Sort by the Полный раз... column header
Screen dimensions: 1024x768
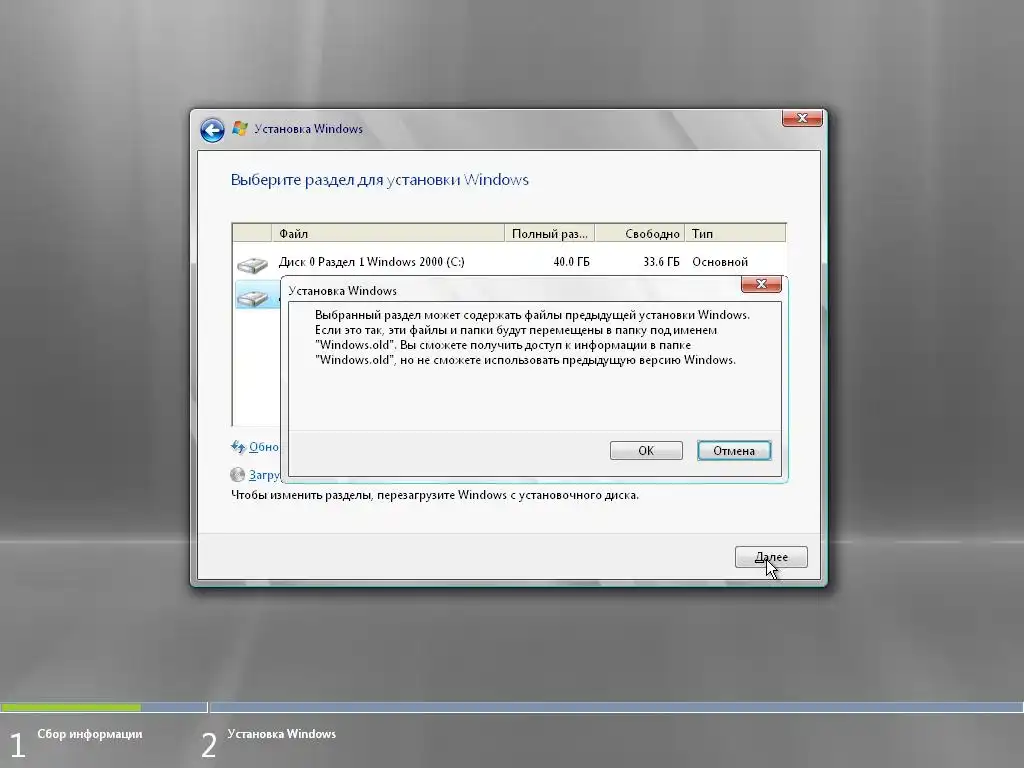(549, 233)
